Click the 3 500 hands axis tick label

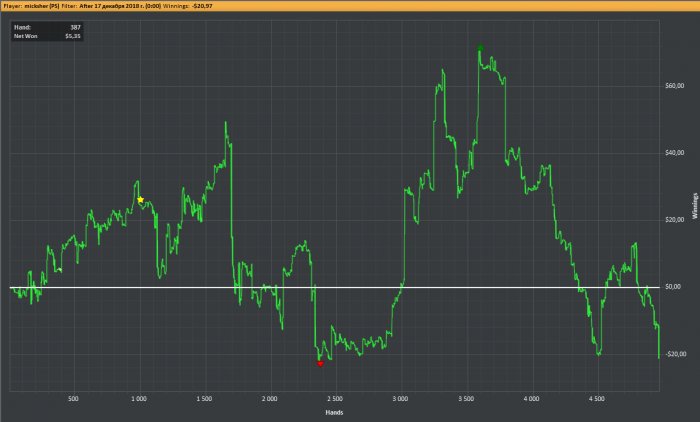[x=466, y=399]
